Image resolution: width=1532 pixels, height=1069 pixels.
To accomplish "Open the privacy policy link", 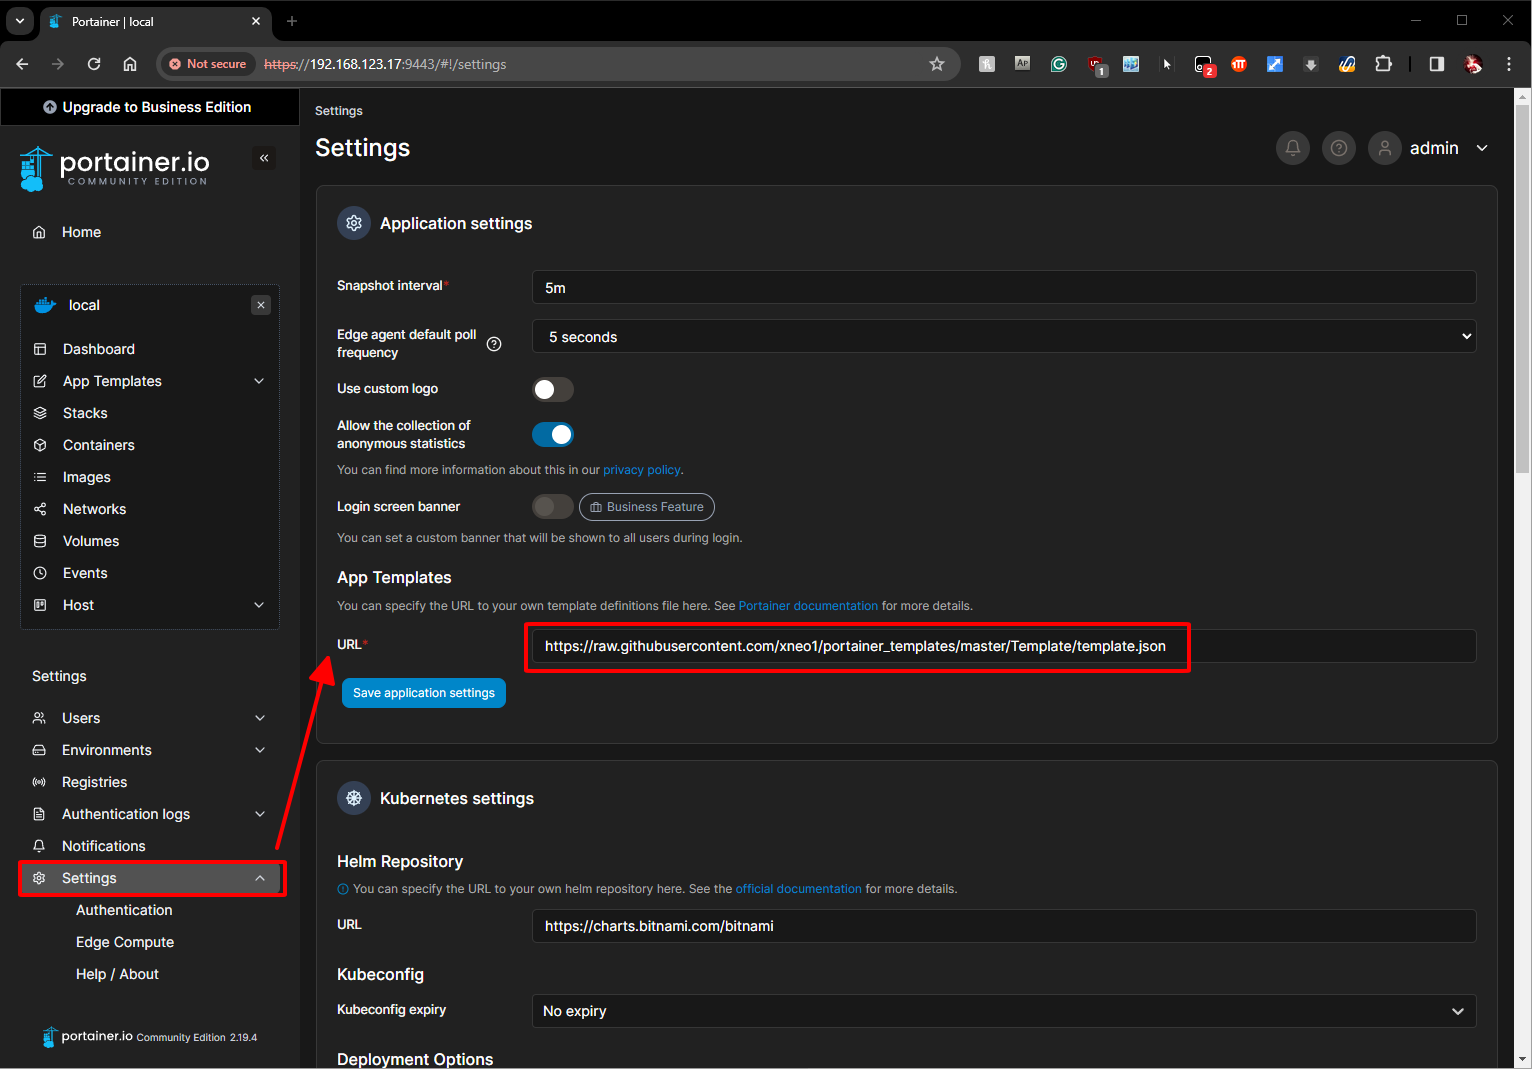I will tap(641, 470).
